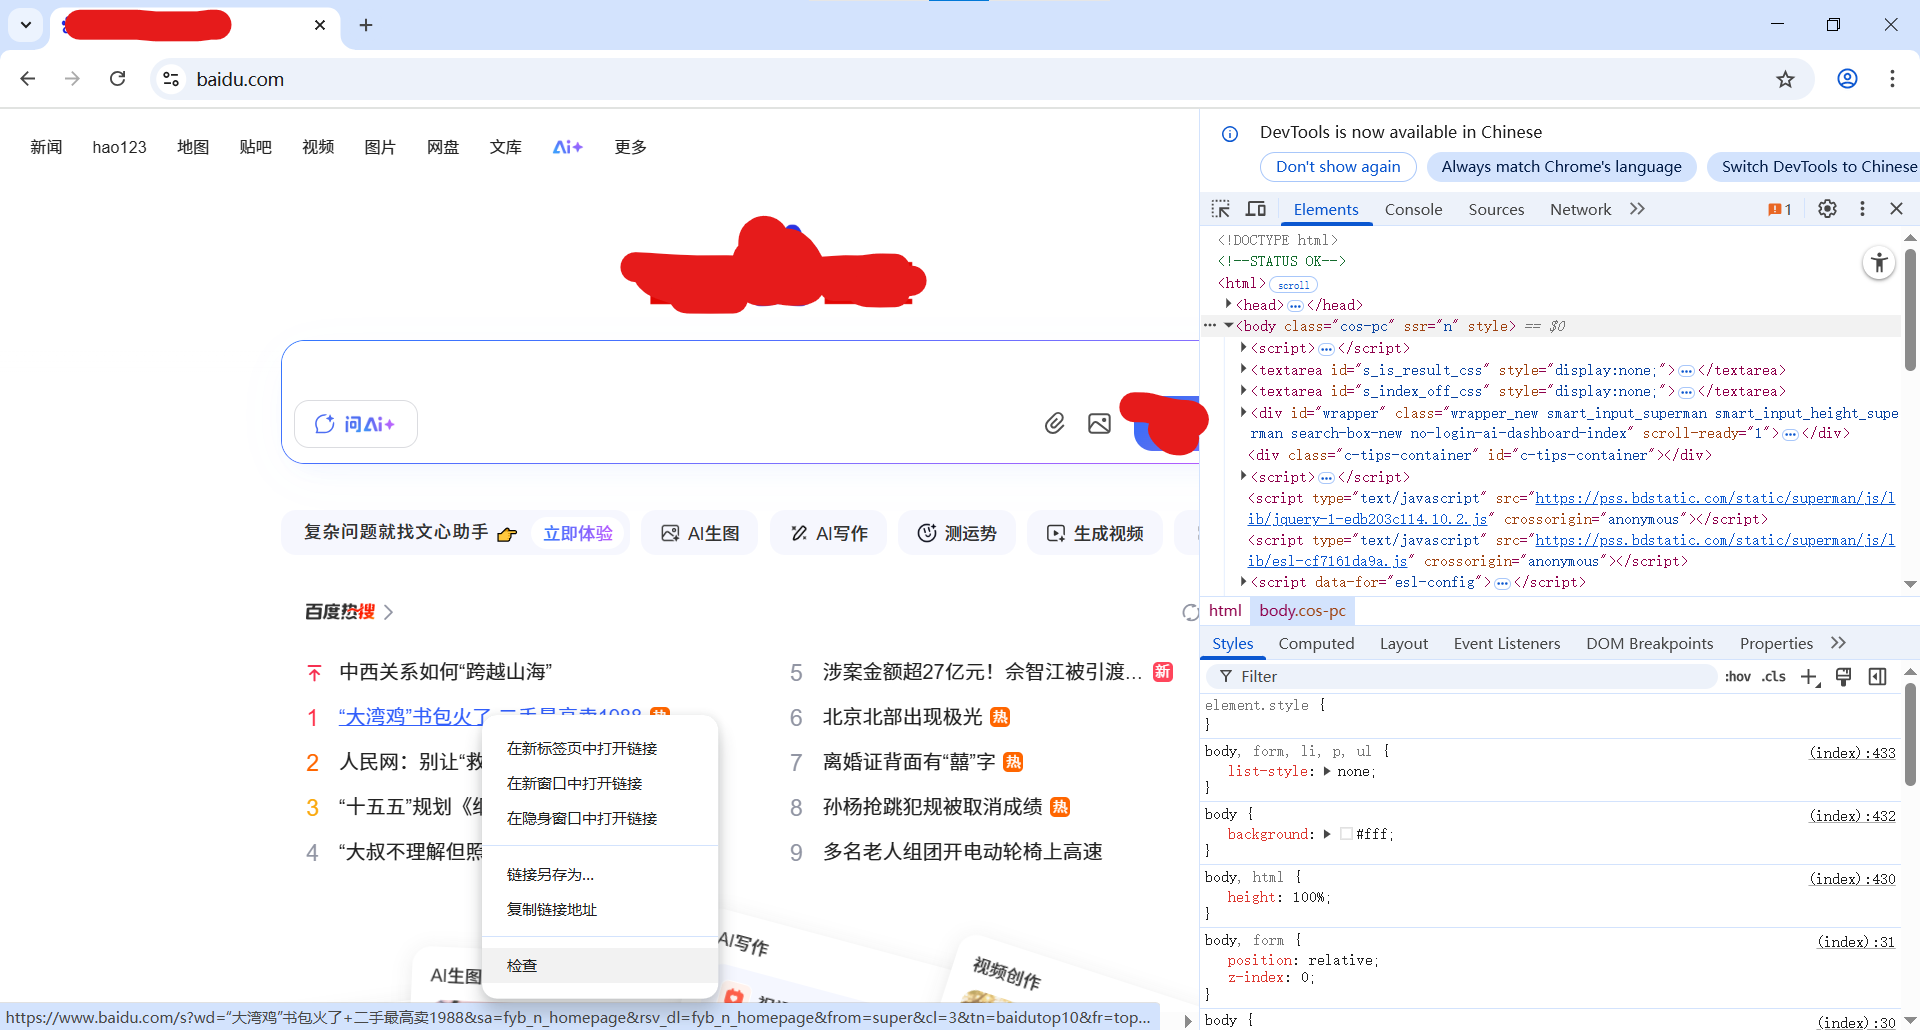Open the 立即体验 link on Baidu
Screen dimensions: 1920x1030
tap(578, 532)
